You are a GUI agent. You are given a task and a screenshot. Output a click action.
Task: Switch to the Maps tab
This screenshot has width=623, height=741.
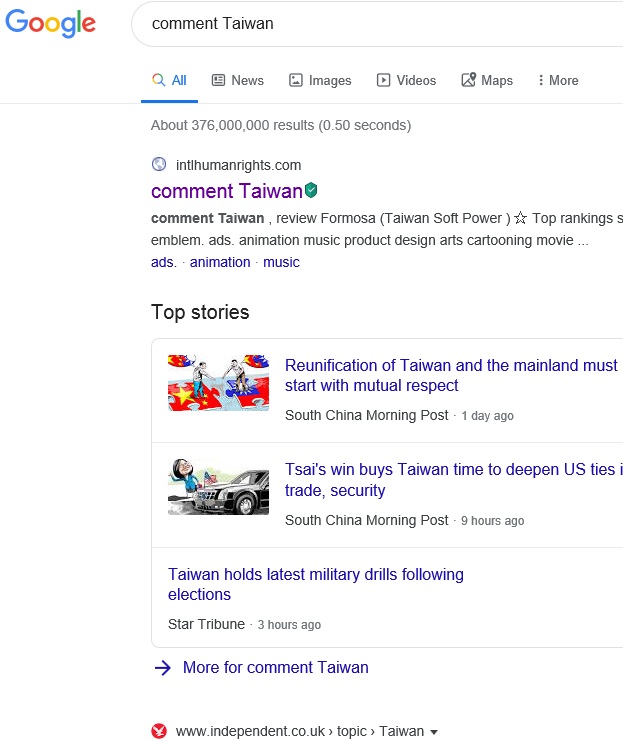point(487,80)
